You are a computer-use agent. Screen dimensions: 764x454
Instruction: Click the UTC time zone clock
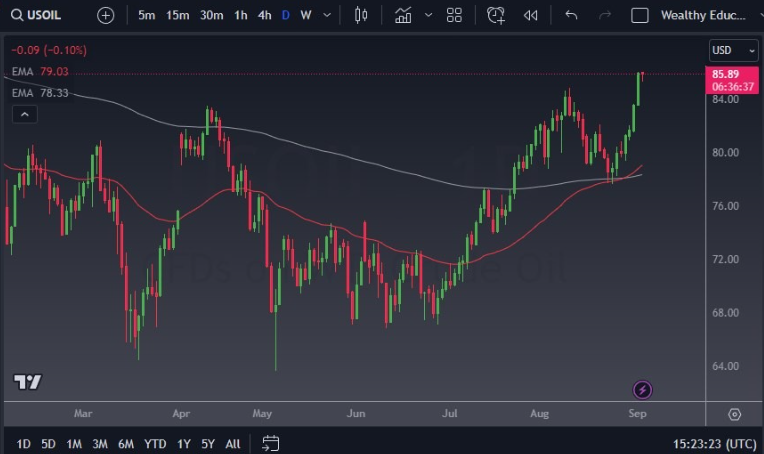pos(713,443)
